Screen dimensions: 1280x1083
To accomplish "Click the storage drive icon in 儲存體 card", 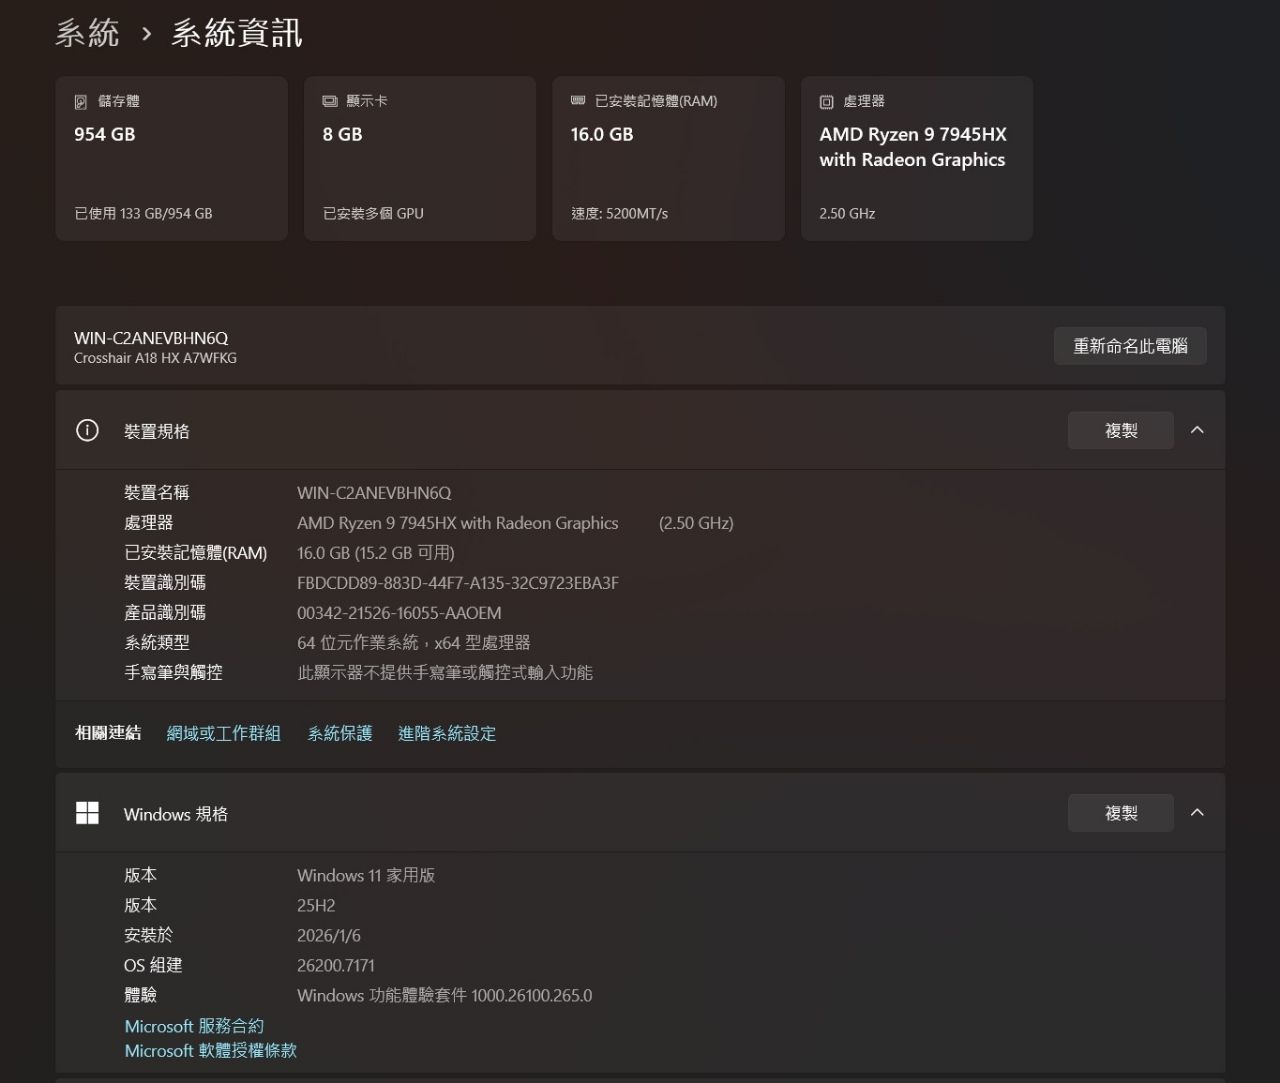I will [x=81, y=102].
